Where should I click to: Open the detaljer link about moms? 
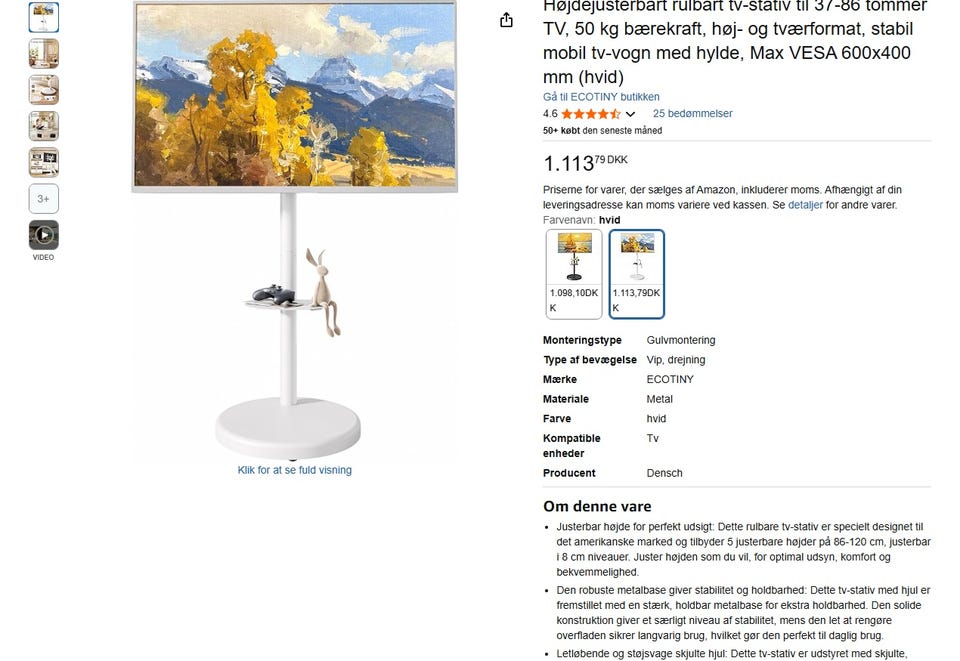click(805, 205)
